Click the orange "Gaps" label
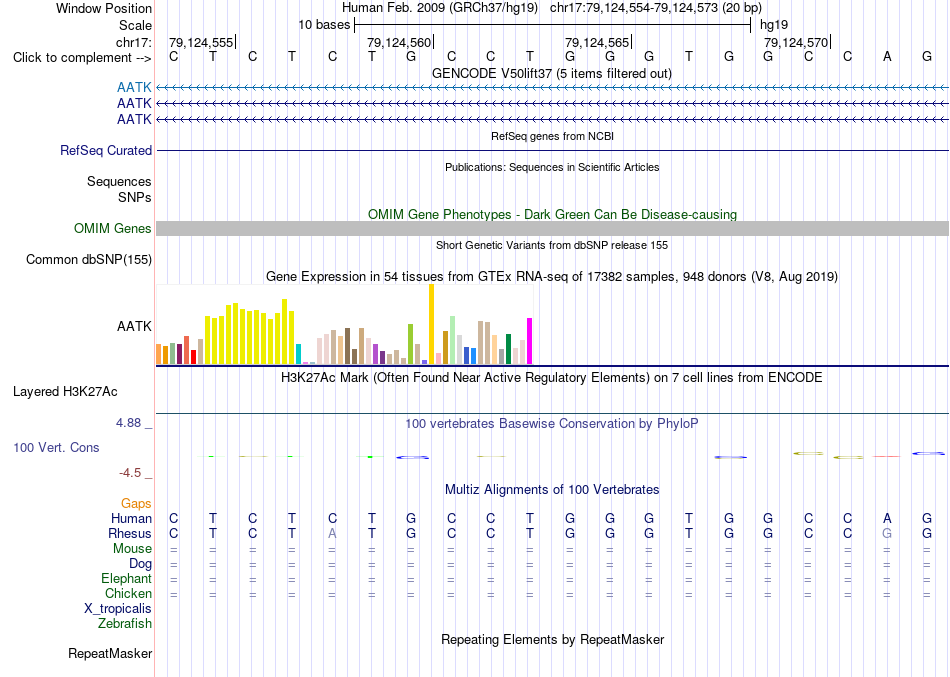Image resolution: width=950 pixels, height=677 pixels. click(136, 504)
